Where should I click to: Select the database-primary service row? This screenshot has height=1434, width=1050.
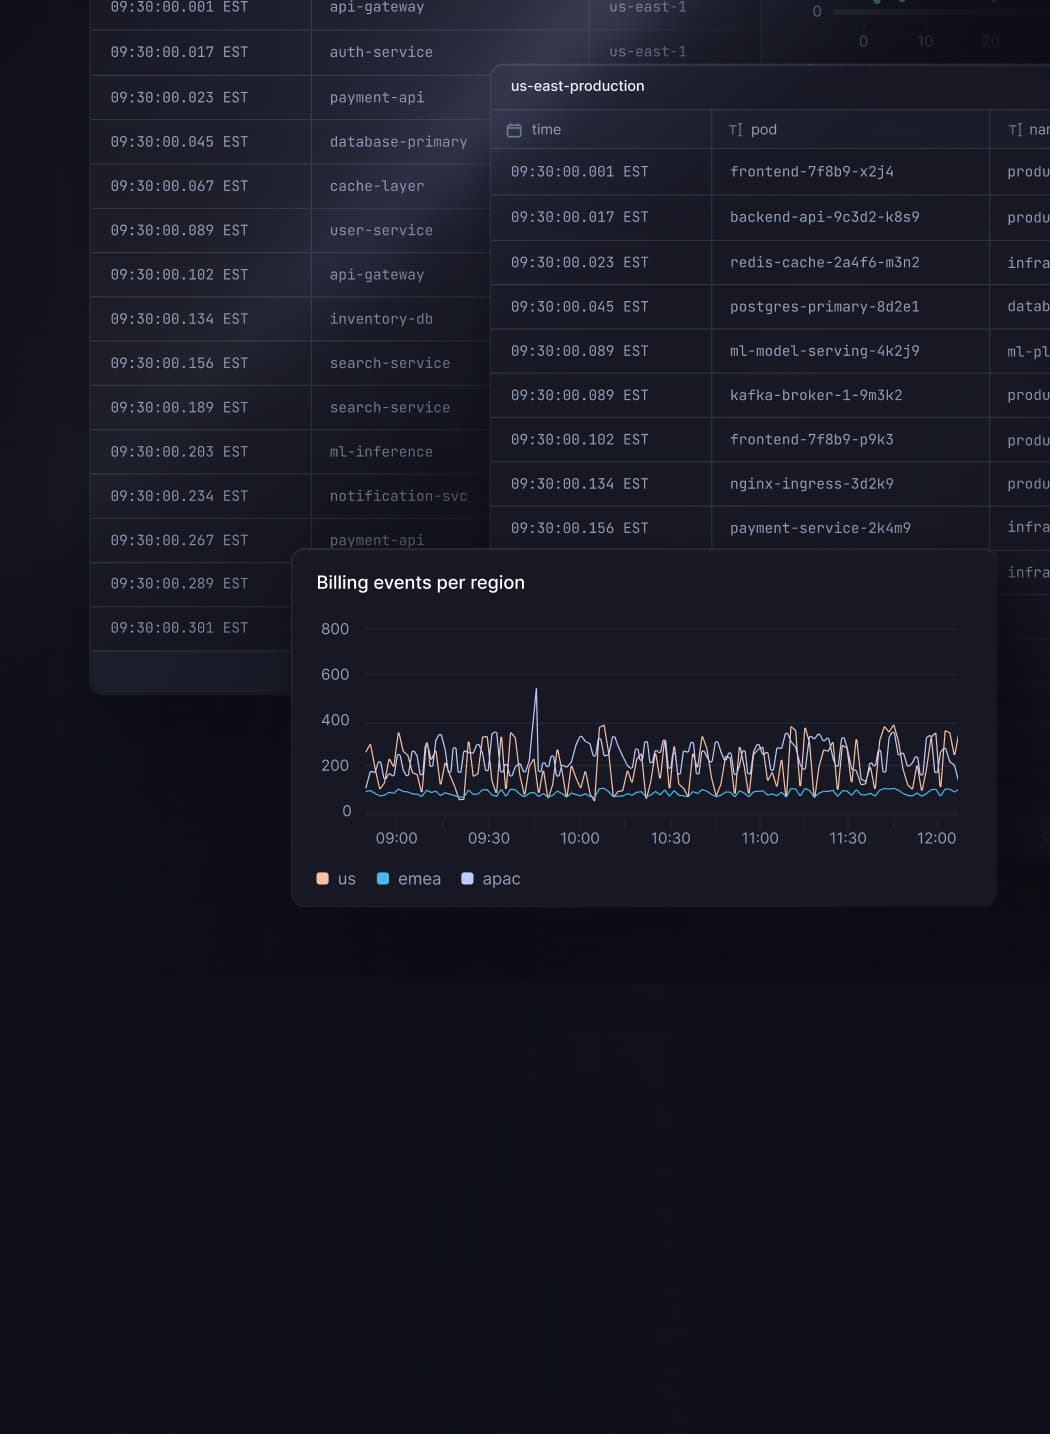tap(398, 142)
